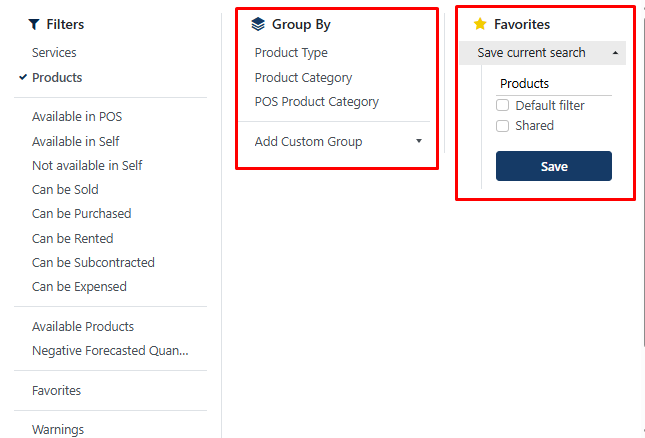This screenshot has height=438, width=645.
Task: Choose the Available Products filter
Action: click(83, 326)
